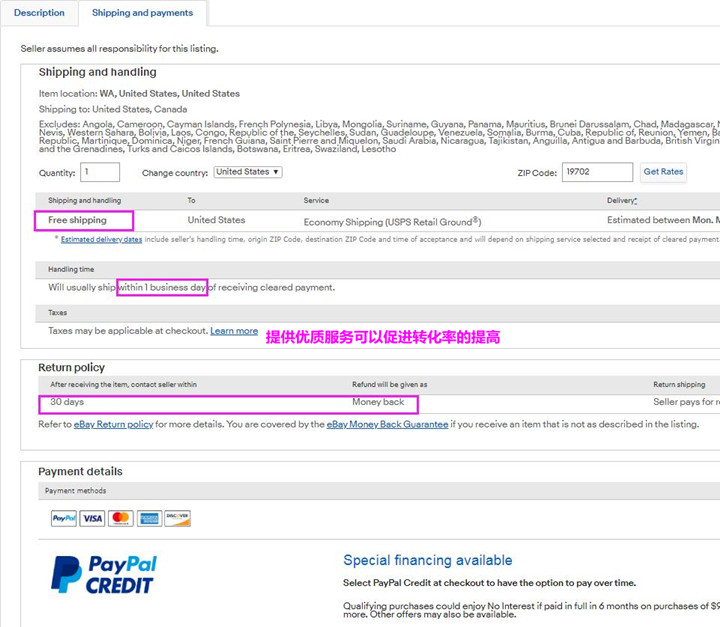Click the 30 days return period cell

67,402
